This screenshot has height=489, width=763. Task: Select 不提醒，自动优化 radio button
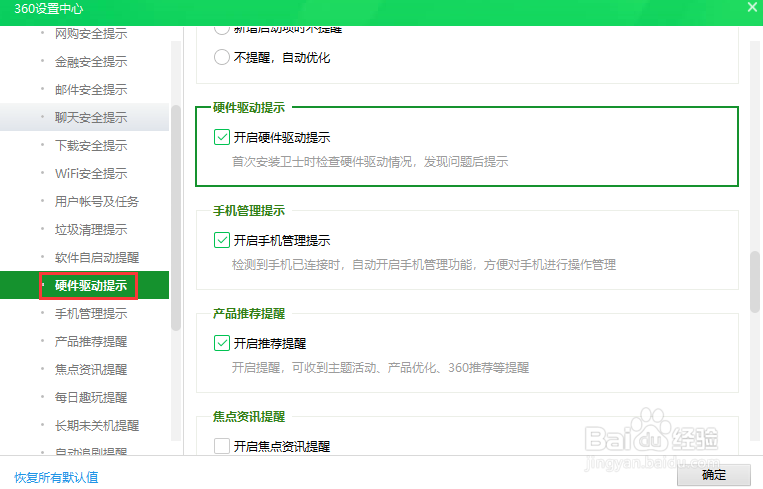222,57
